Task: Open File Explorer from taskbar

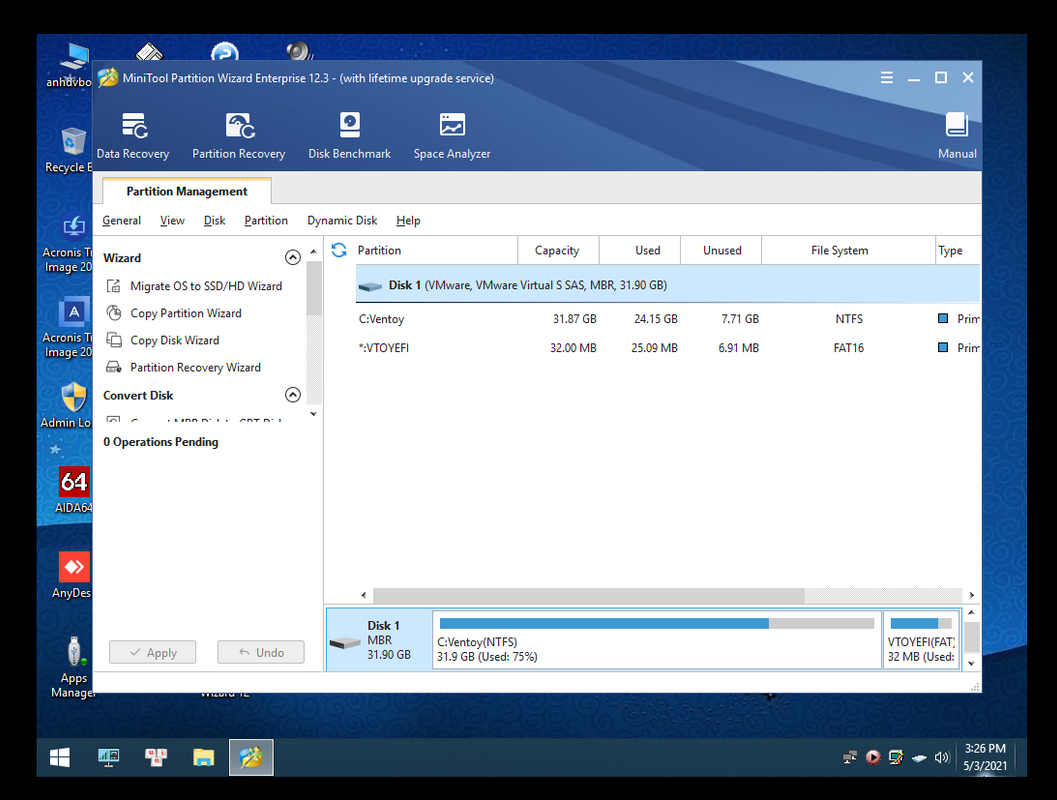Action: 203,758
